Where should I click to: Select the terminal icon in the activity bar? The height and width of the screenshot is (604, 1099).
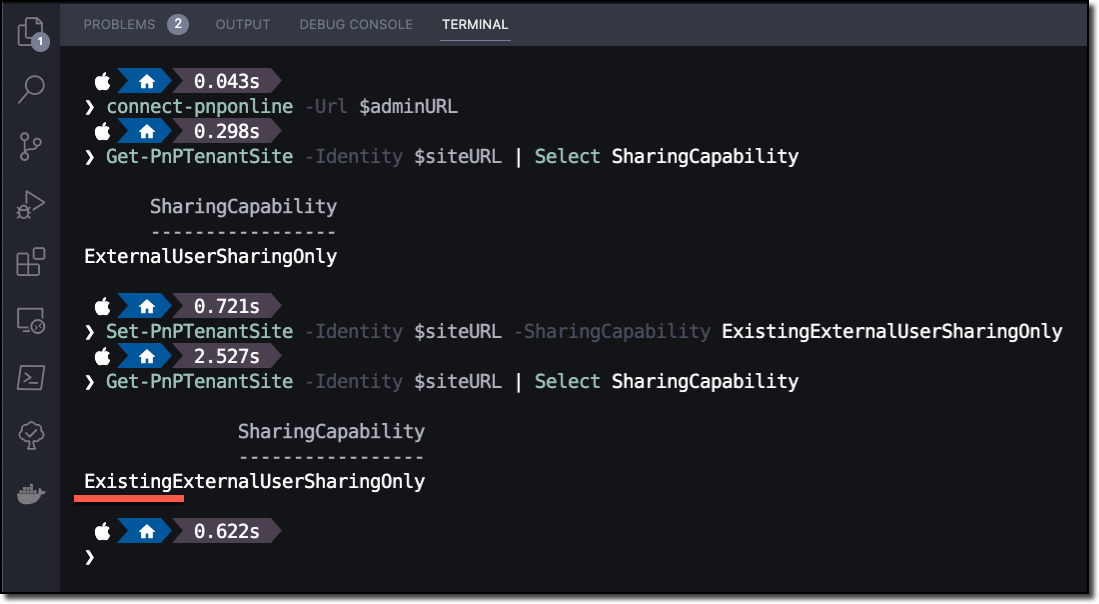30,378
